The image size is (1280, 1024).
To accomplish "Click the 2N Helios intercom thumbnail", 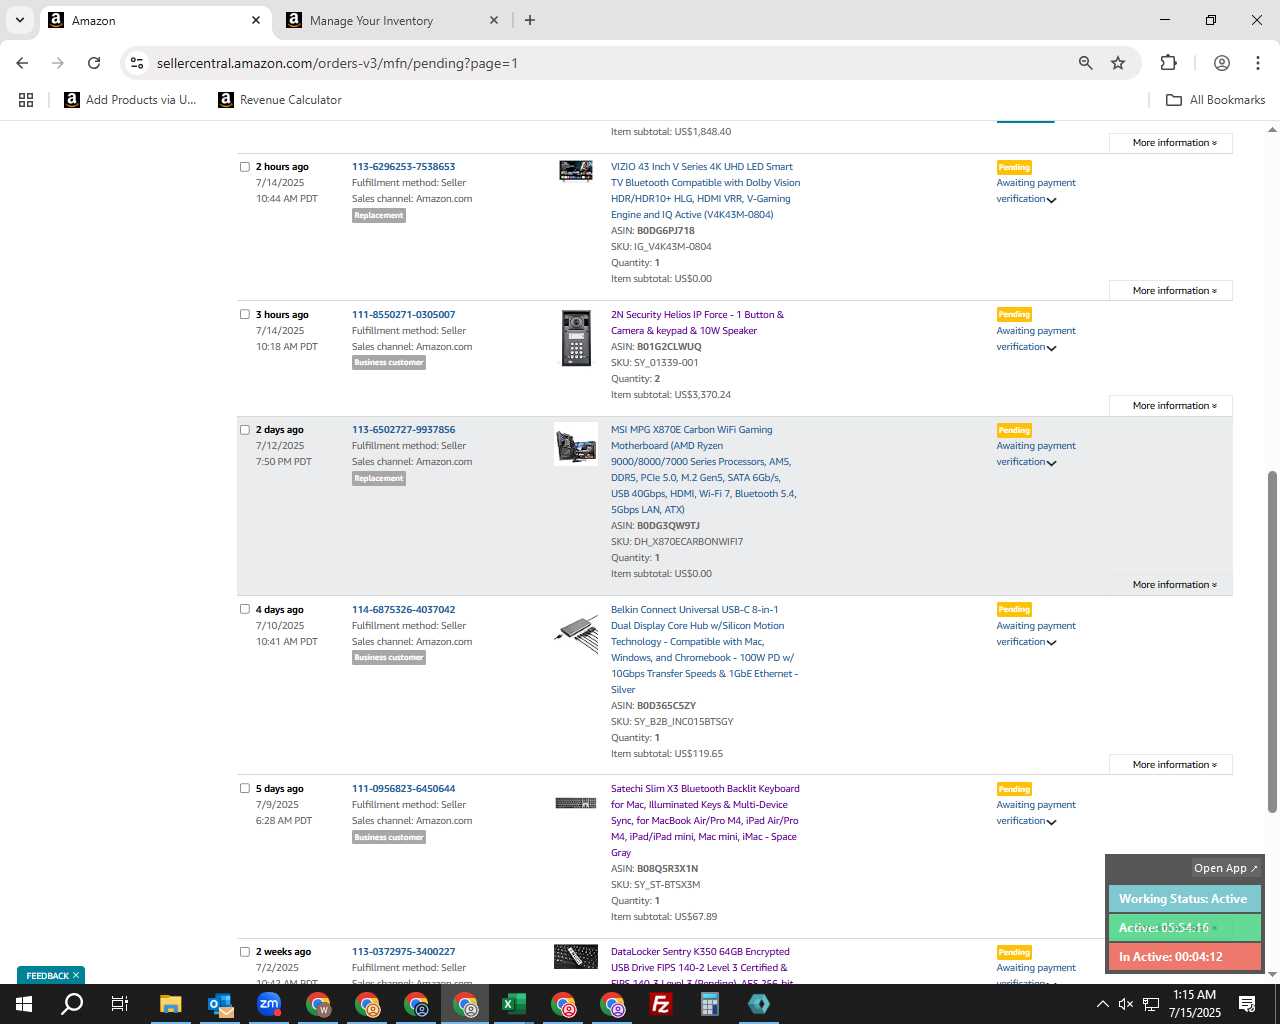I will pyautogui.click(x=576, y=338).
